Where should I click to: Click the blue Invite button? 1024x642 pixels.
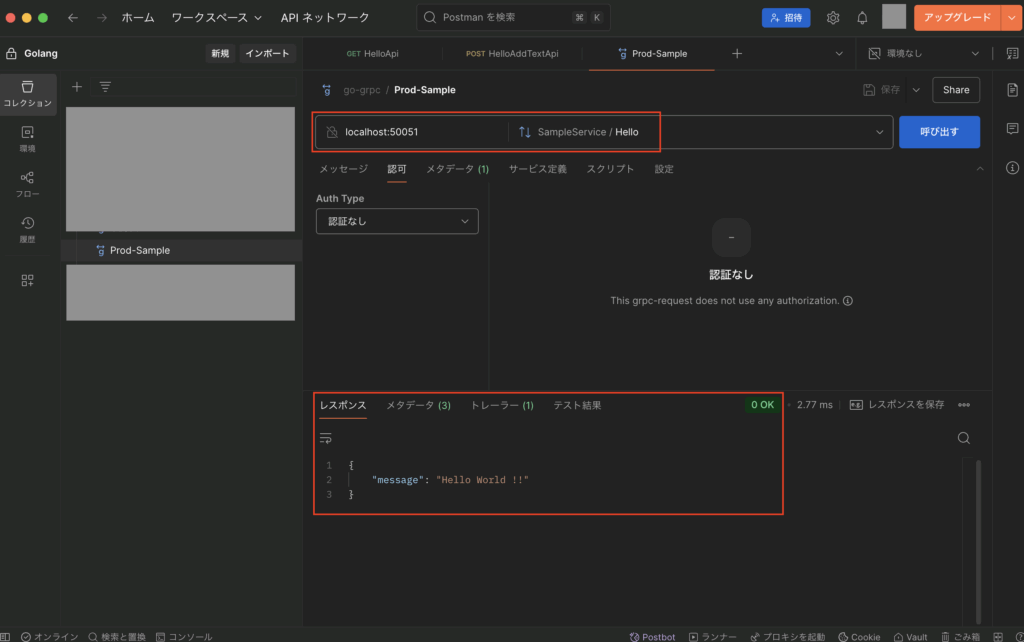coord(786,18)
